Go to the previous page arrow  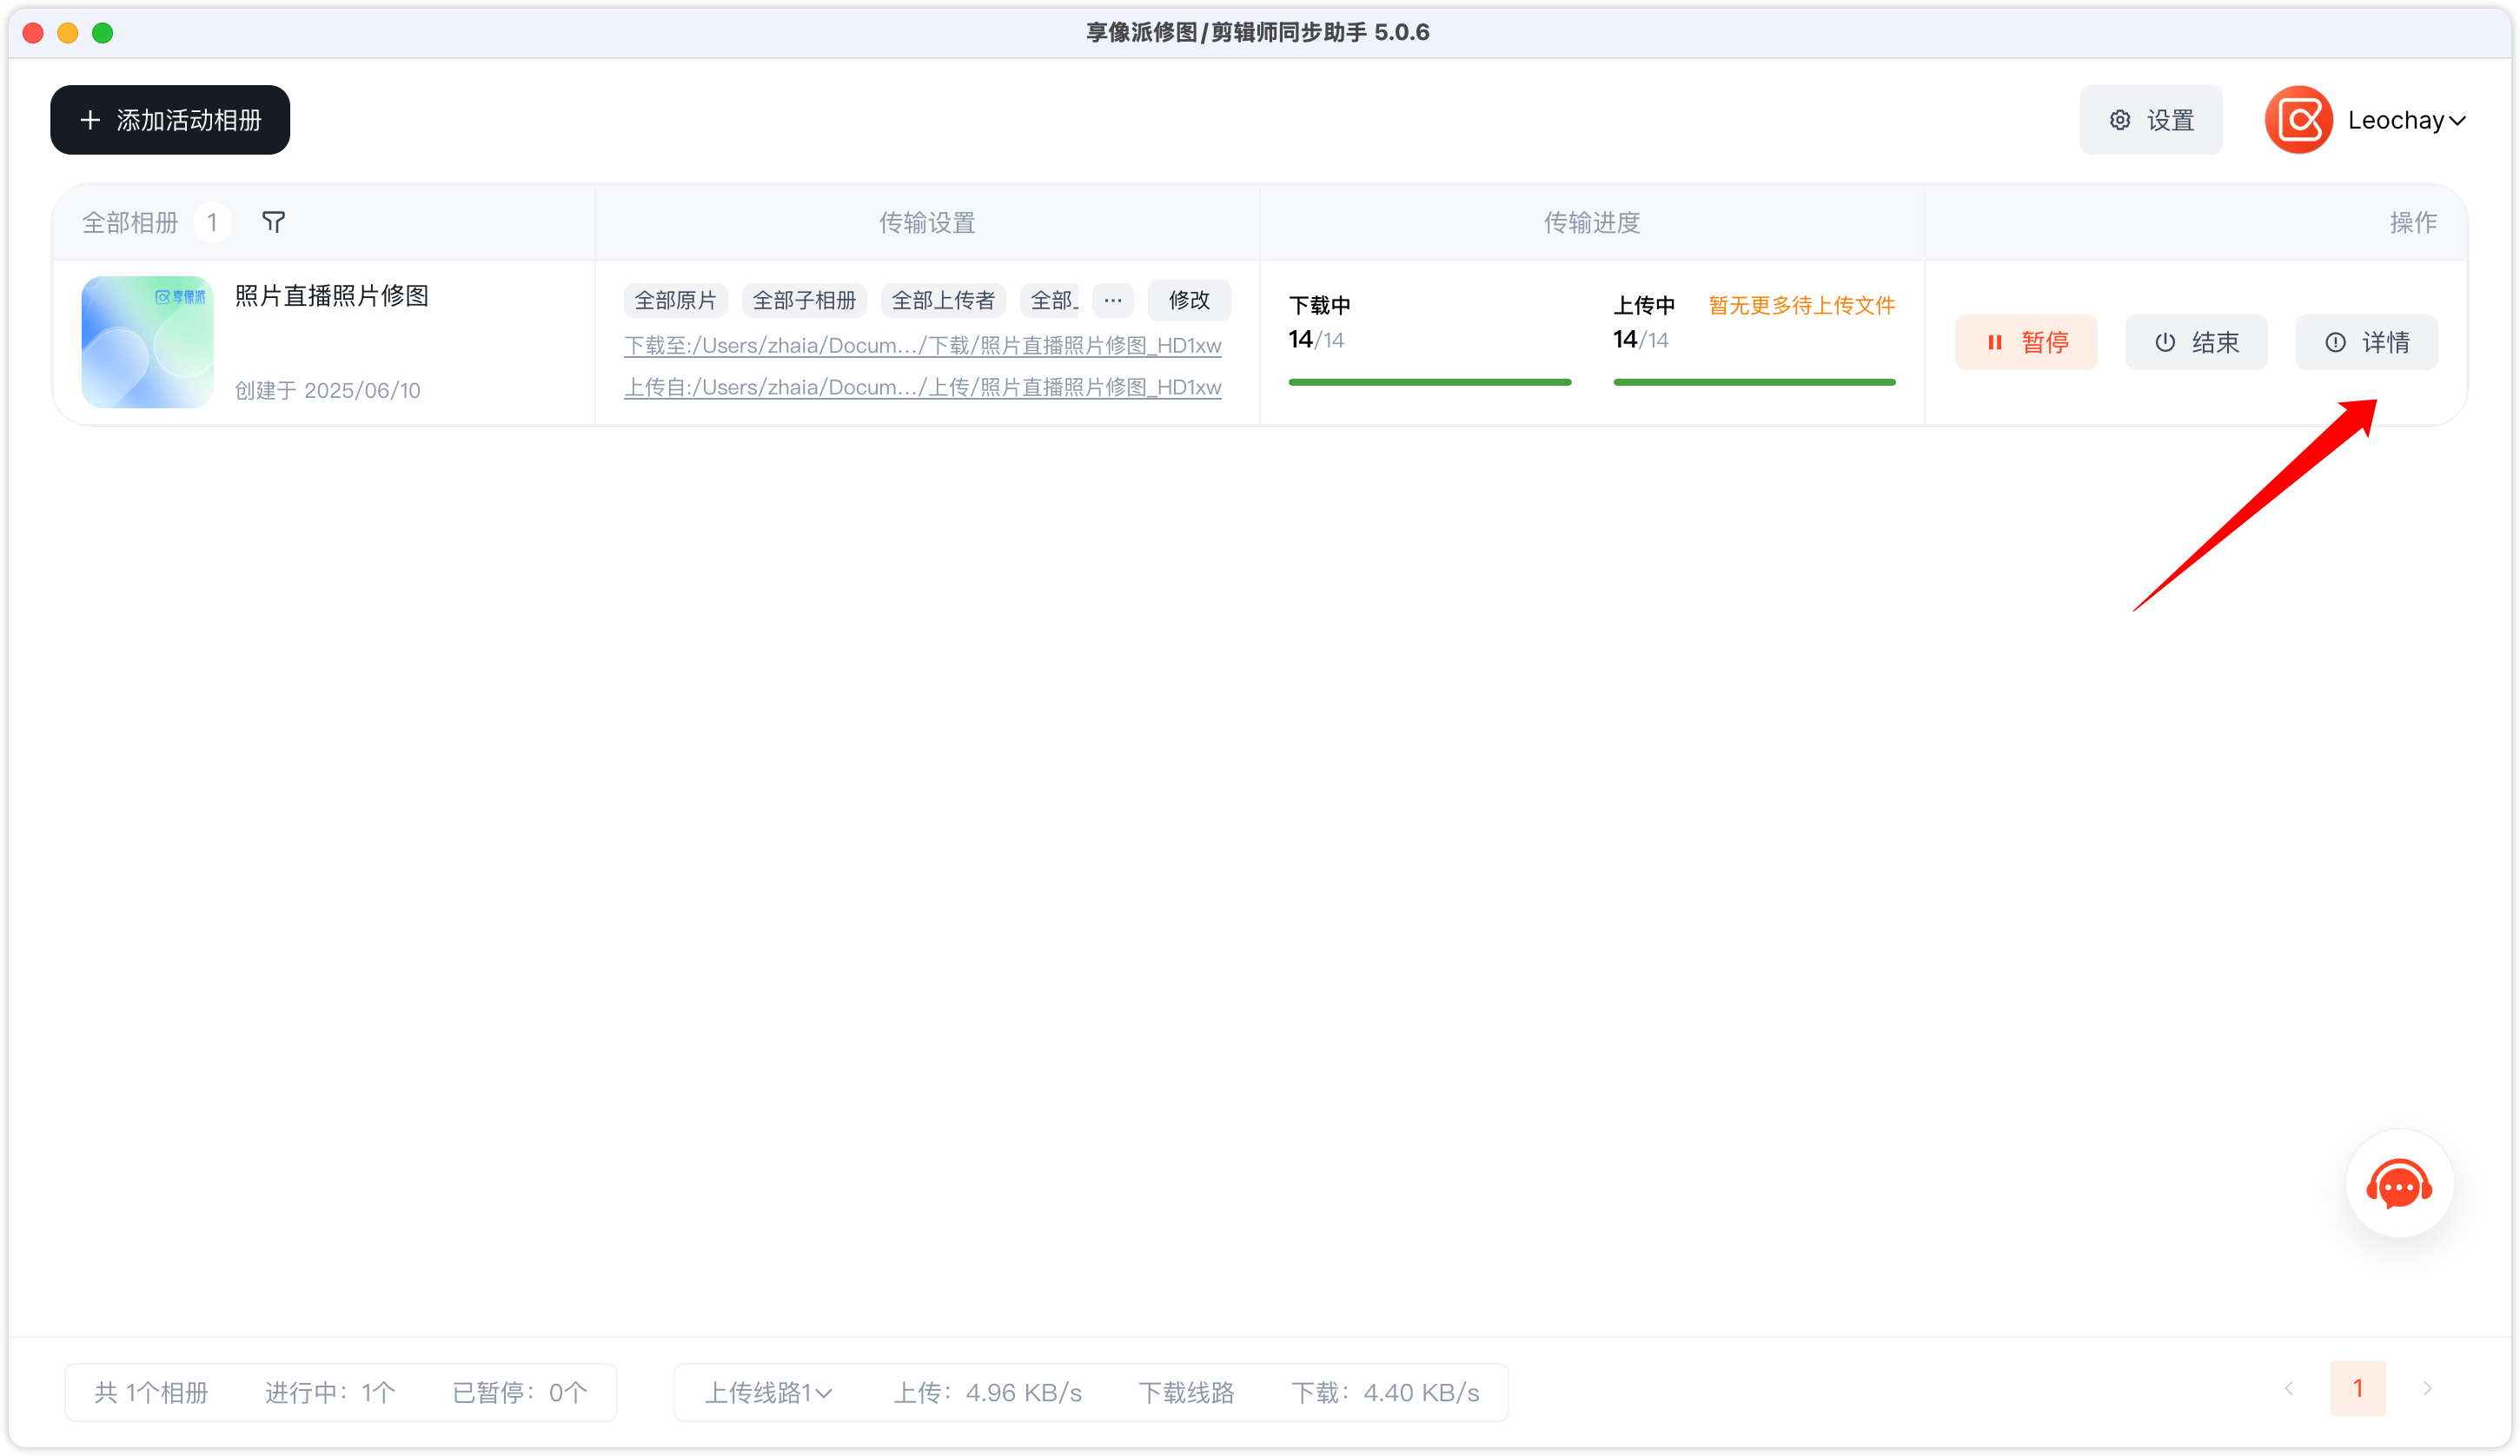[x=2289, y=1389]
